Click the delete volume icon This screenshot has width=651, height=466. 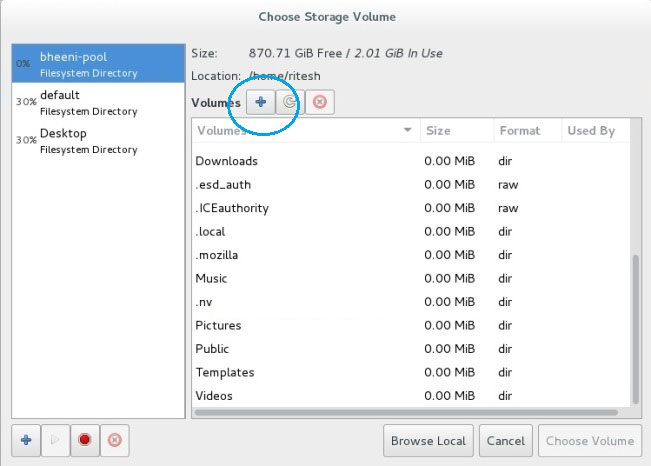tap(319, 102)
